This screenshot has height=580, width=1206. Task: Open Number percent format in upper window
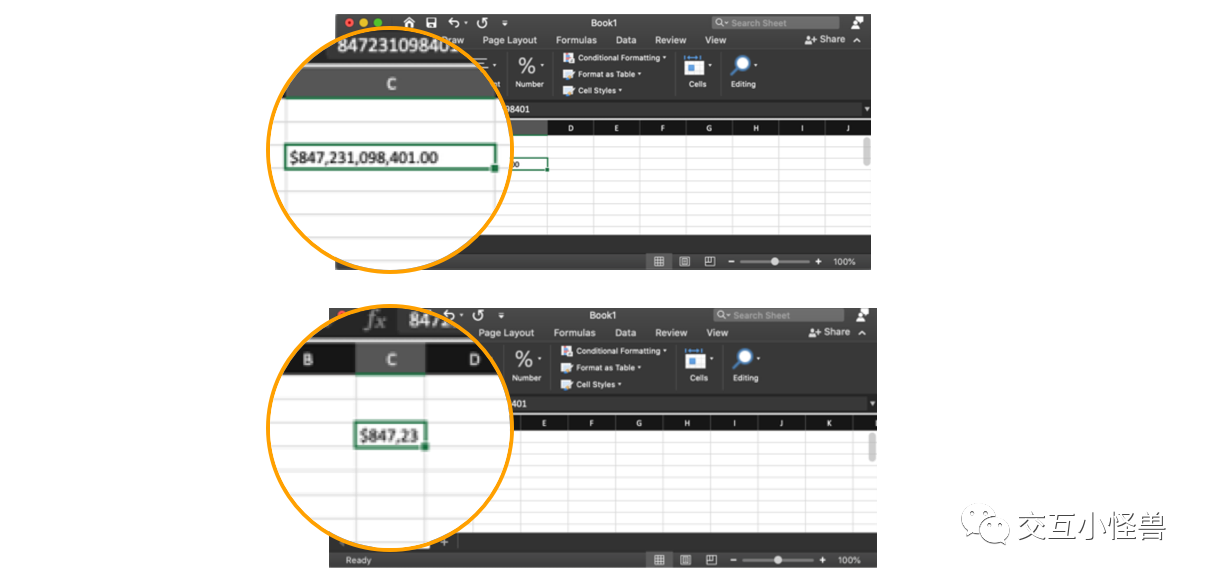[x=528, y=68]
